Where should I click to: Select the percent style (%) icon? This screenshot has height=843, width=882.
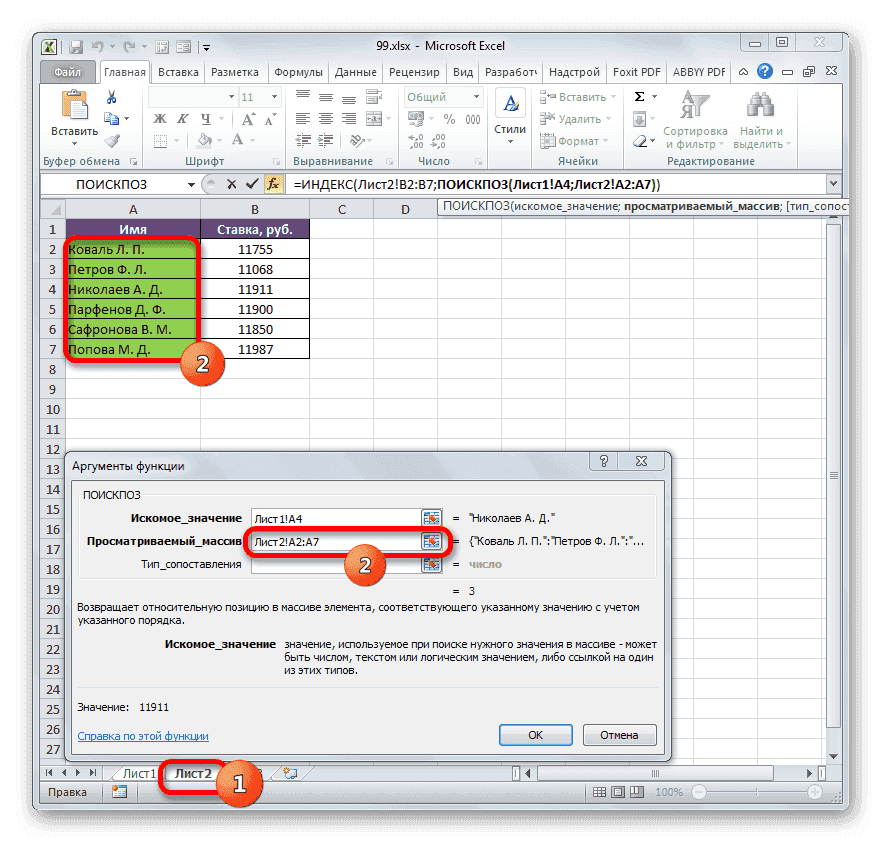pyautogui.click(x=449, y=119)
